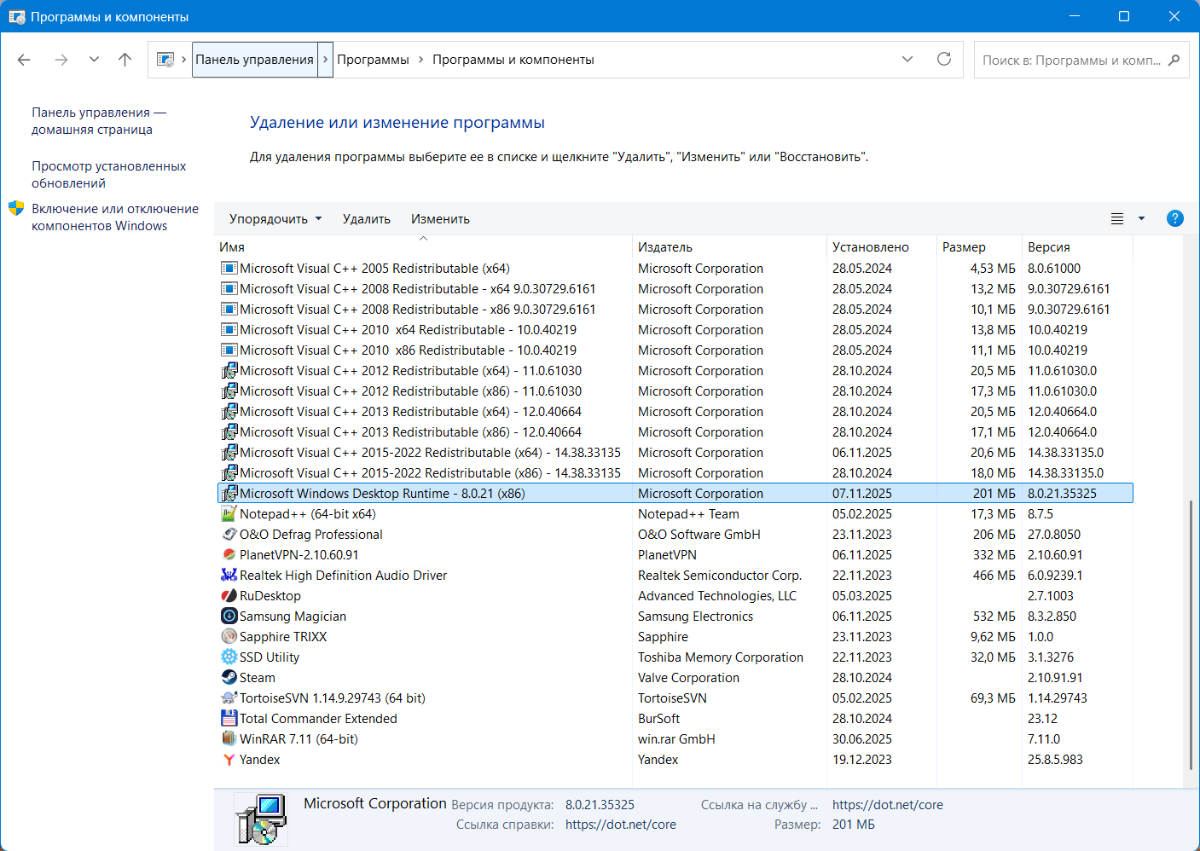Go up one folder level
The height and width of the screenshot is (851, 1200).
[125, 59]
